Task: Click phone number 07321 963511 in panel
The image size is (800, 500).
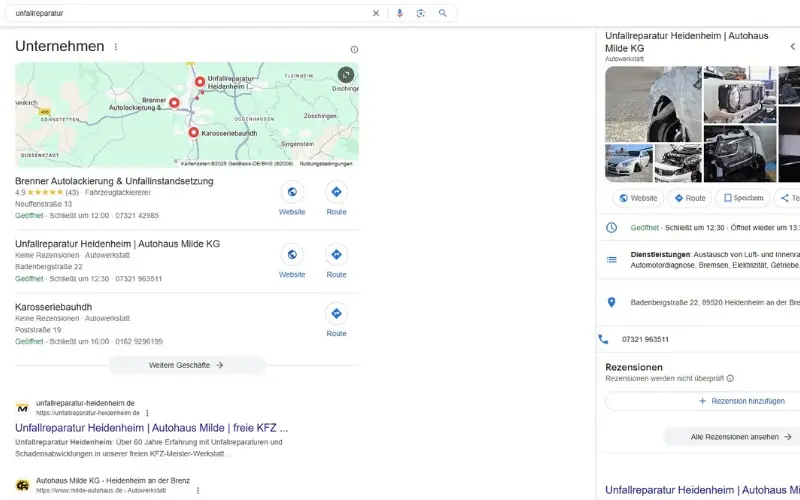Action: [645, 339]
